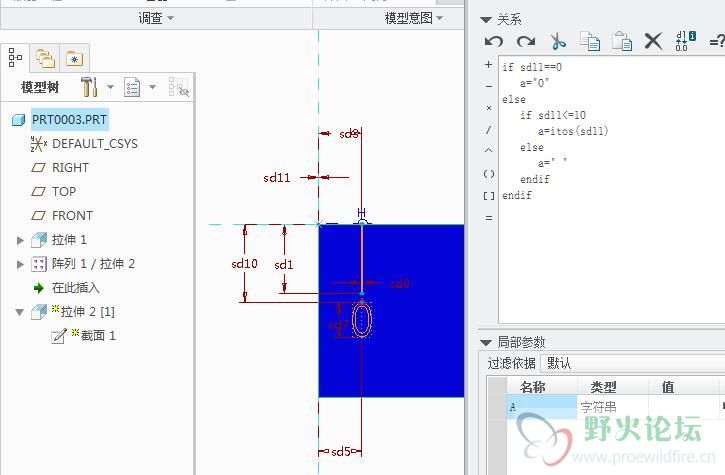725x475 pixels.
Task: Insert square brackets in relations
Action: 489,196
